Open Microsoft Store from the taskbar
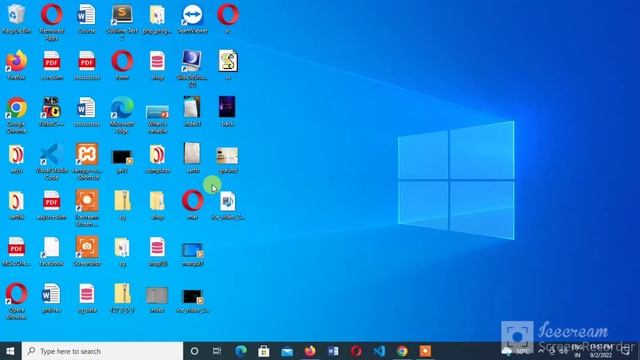The width and height of the screenshot is (640, 360). pyautogui.click(x=264, y=351)
